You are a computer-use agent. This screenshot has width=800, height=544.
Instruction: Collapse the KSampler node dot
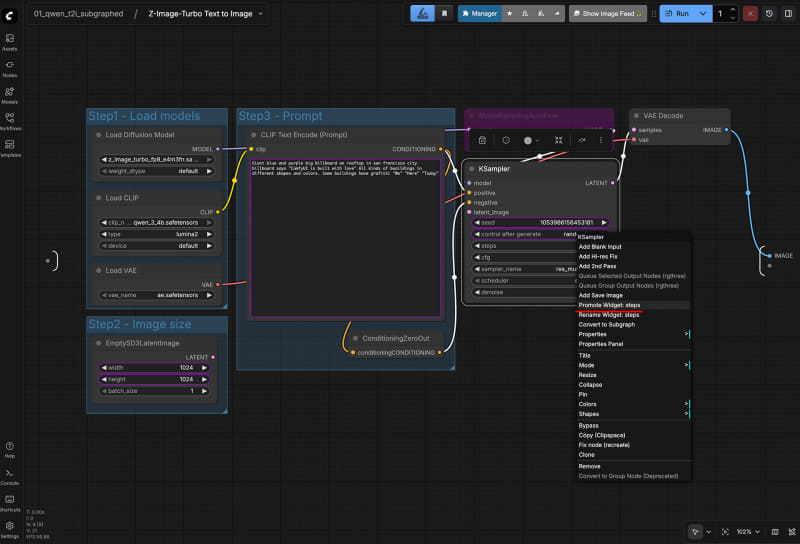pos(471,169)
